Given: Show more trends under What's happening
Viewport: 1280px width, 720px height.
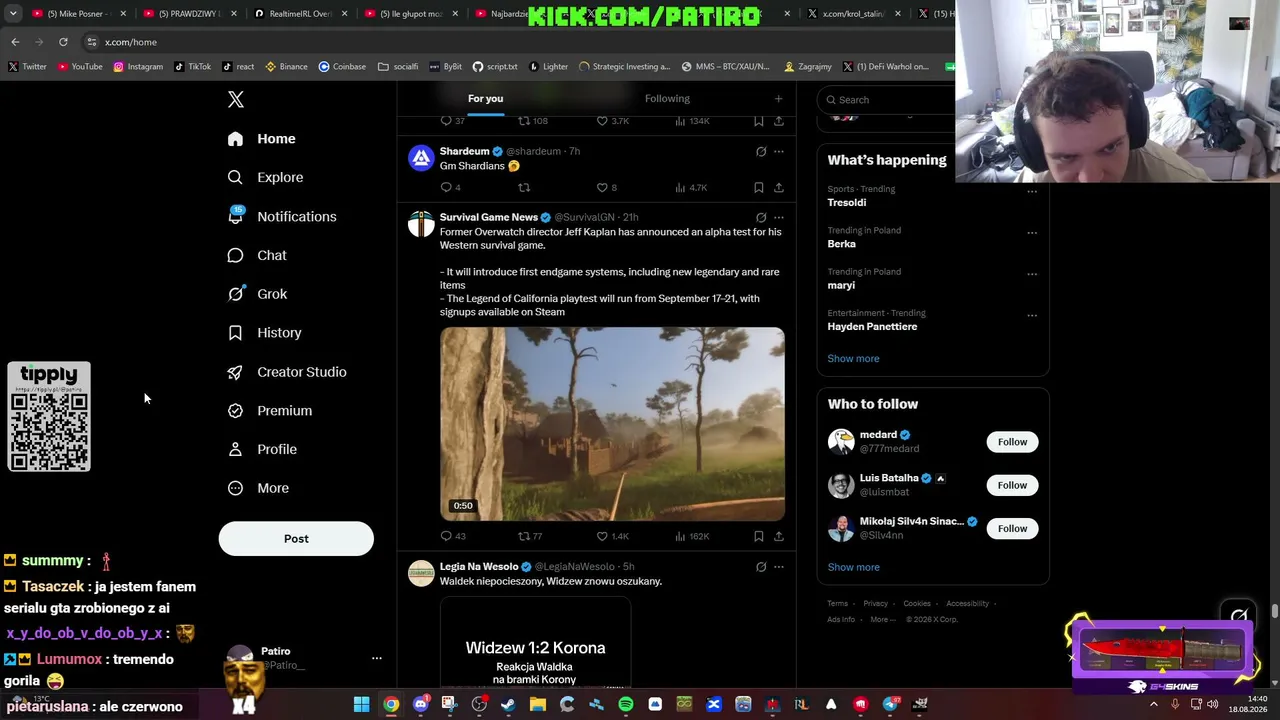Looking at the screenshot, I should coord(853,358).
